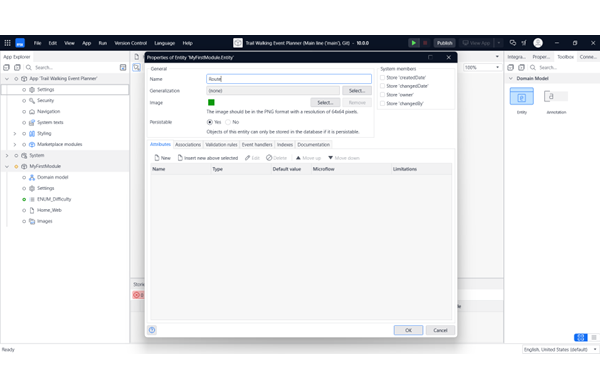Open the Language menu
This screenshot has width=600, height=390.
tap(165, 43)
